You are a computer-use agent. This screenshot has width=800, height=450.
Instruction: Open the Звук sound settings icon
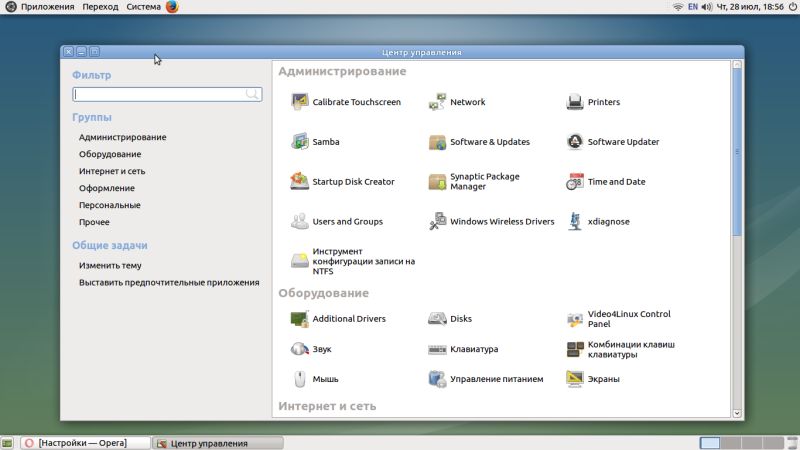(x=299, y=349)
